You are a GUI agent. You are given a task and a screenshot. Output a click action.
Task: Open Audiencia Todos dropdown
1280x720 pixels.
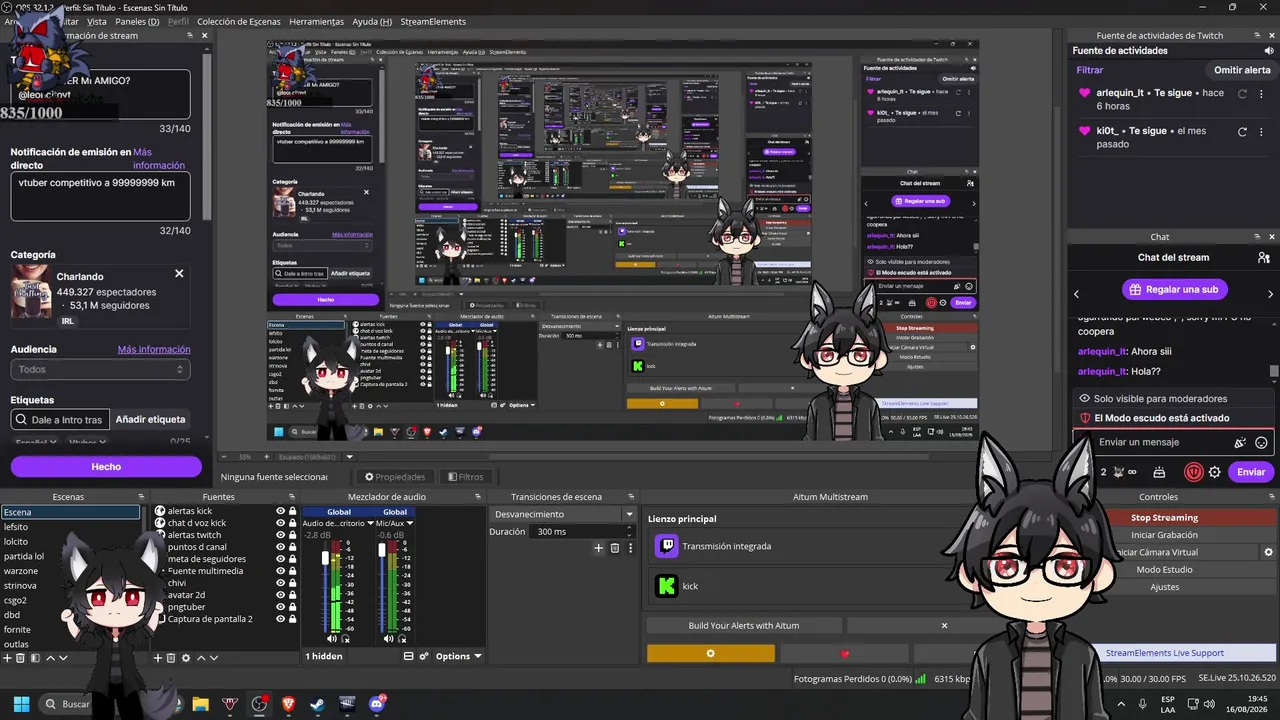coord(100,369)
